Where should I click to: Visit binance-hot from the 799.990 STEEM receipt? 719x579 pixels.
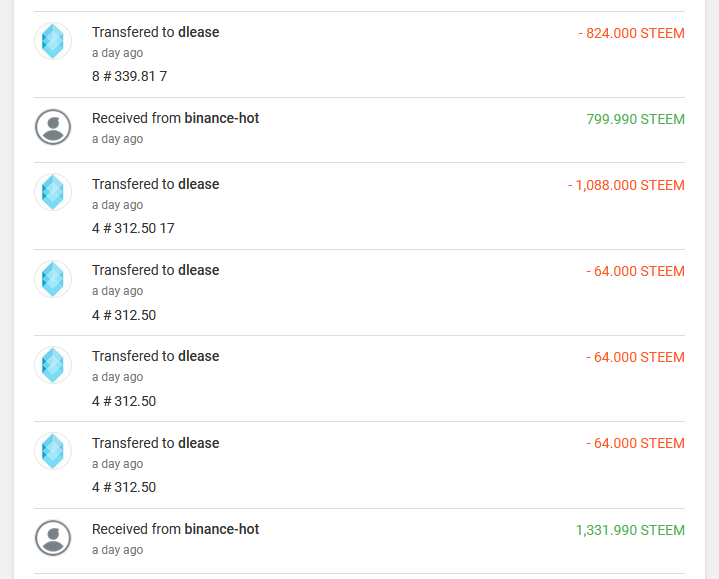(221, 118)
